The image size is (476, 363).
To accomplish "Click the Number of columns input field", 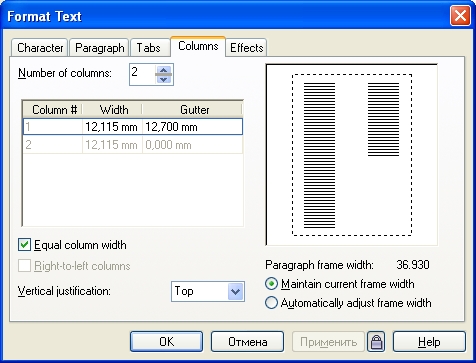I will [143, 74].
